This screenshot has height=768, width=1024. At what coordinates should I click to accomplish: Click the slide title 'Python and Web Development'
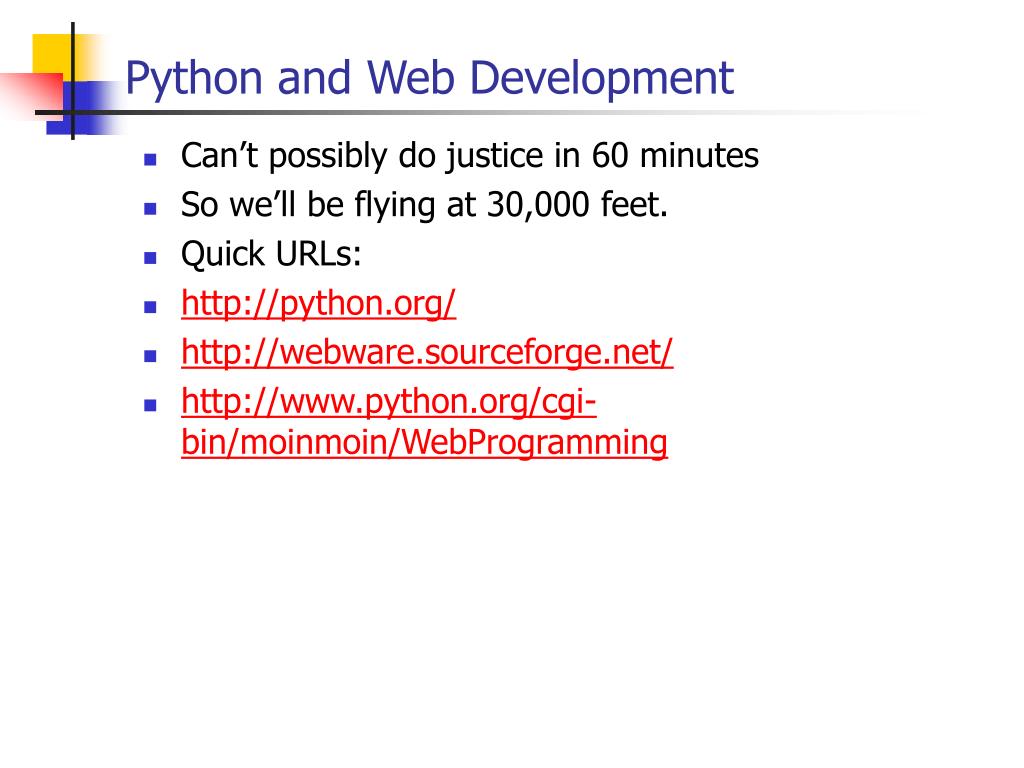[429, 79]
